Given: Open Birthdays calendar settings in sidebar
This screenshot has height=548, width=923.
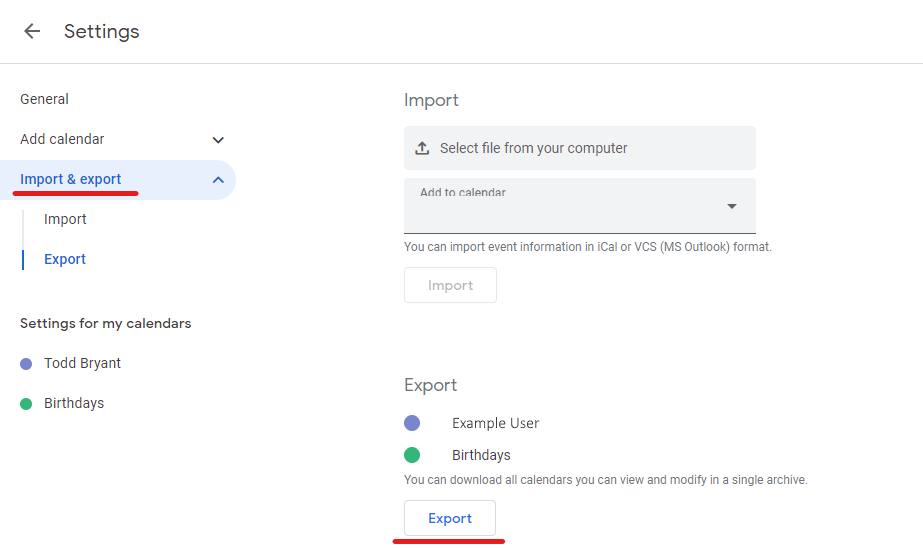Looking at the screenshot, I should click(x=74, y=403).
